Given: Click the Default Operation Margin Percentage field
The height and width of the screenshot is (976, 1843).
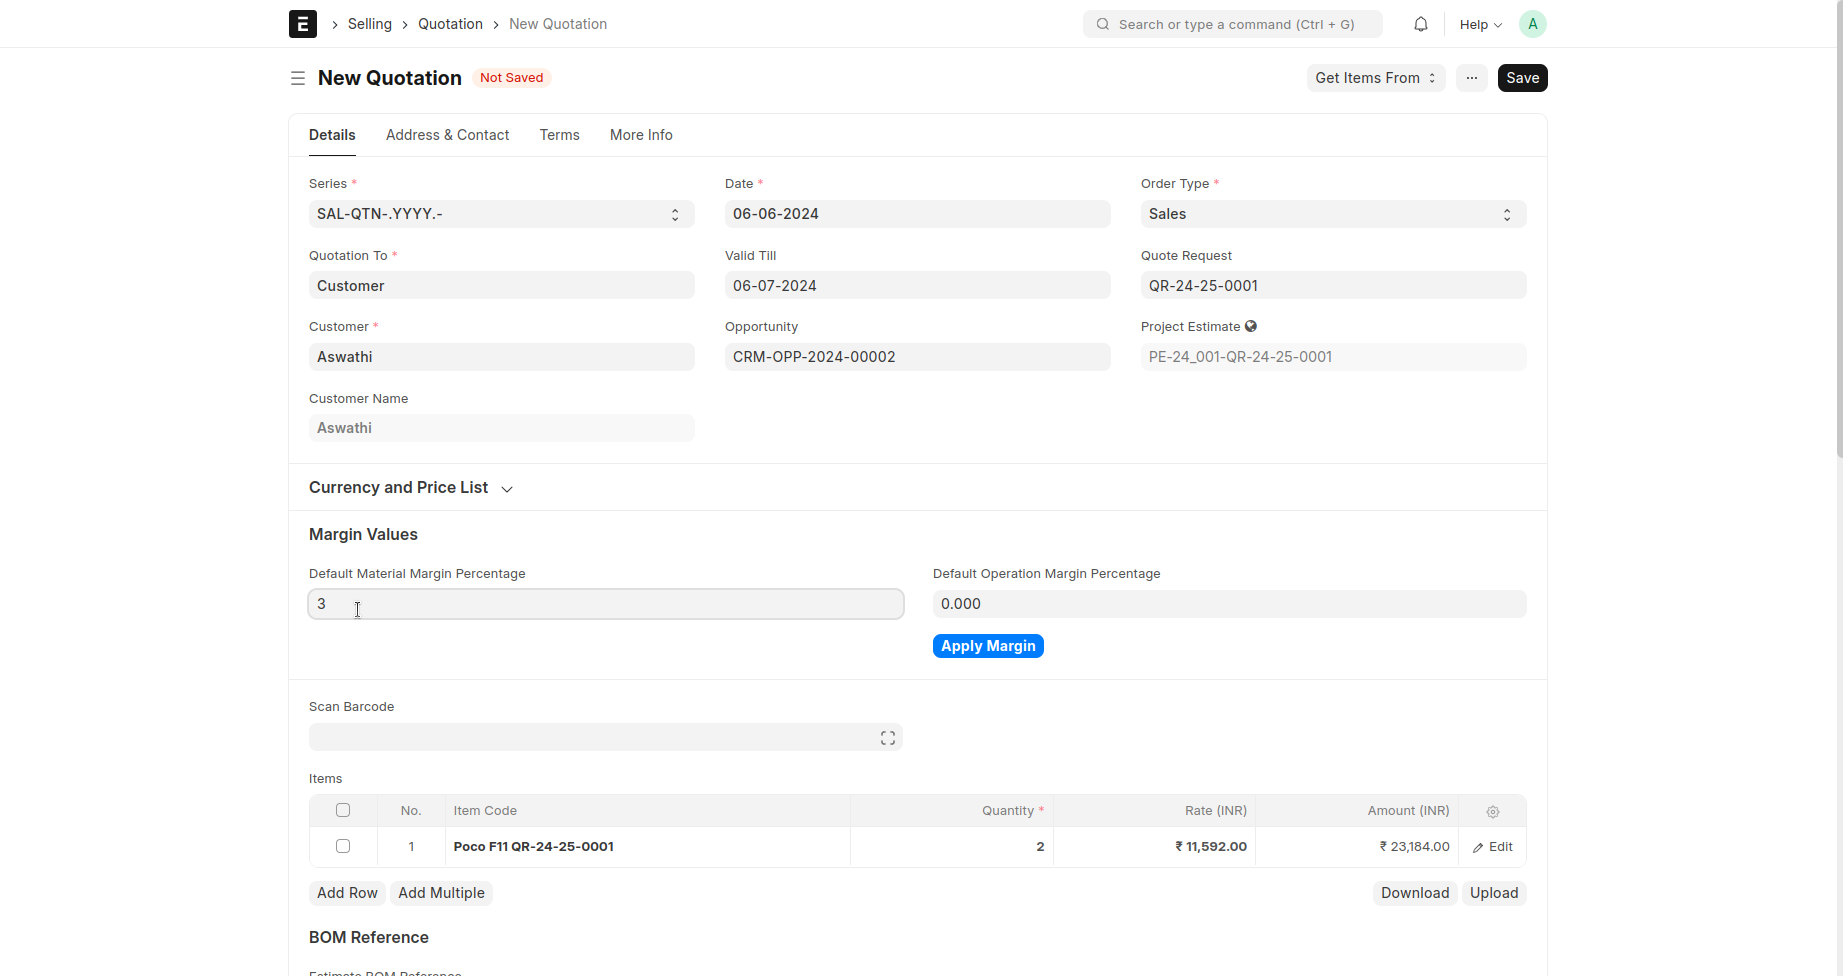Looking at the screenshot, I should (1228, 604).
